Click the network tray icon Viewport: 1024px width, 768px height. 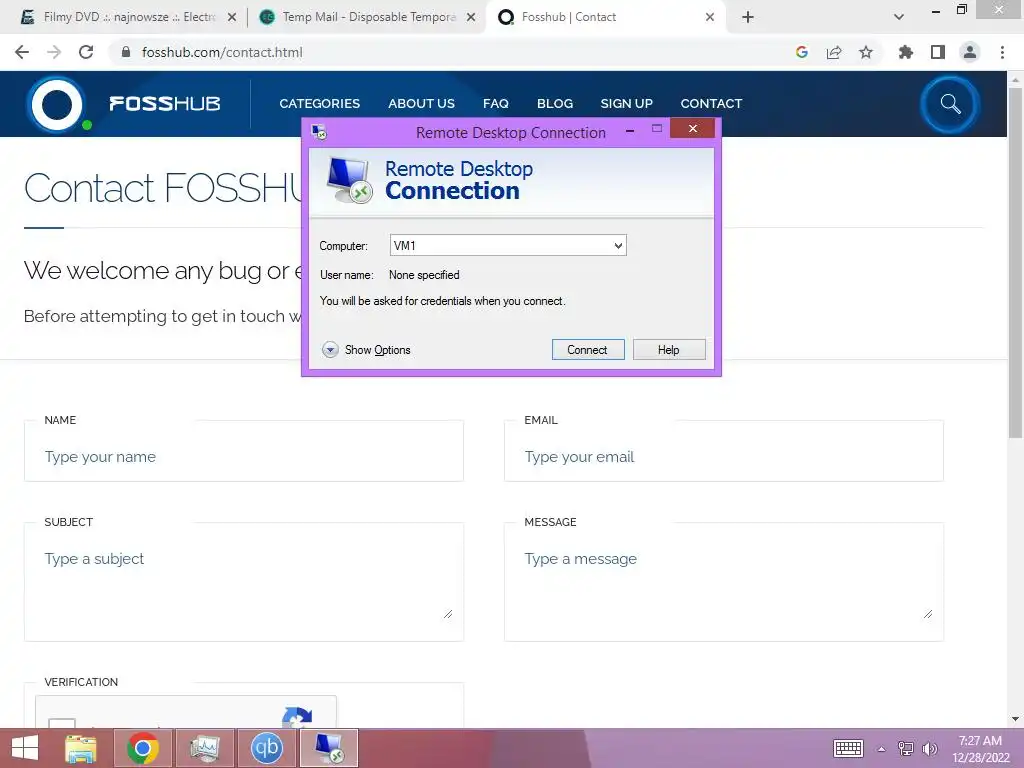click(x=906, y=748)
